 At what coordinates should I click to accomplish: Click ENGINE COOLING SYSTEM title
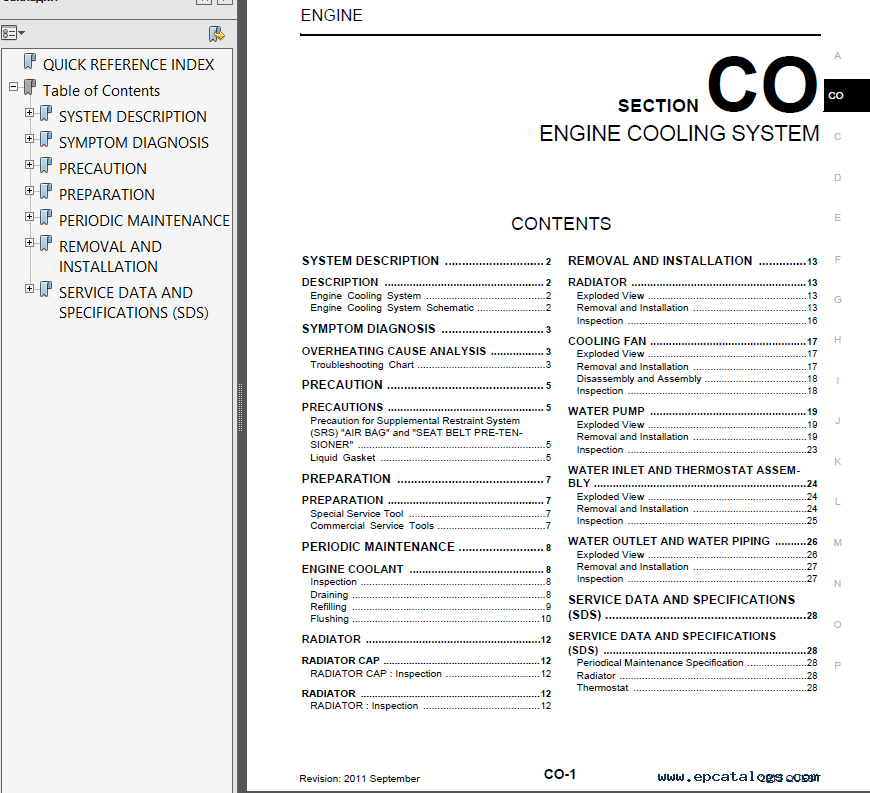[679, 134]
